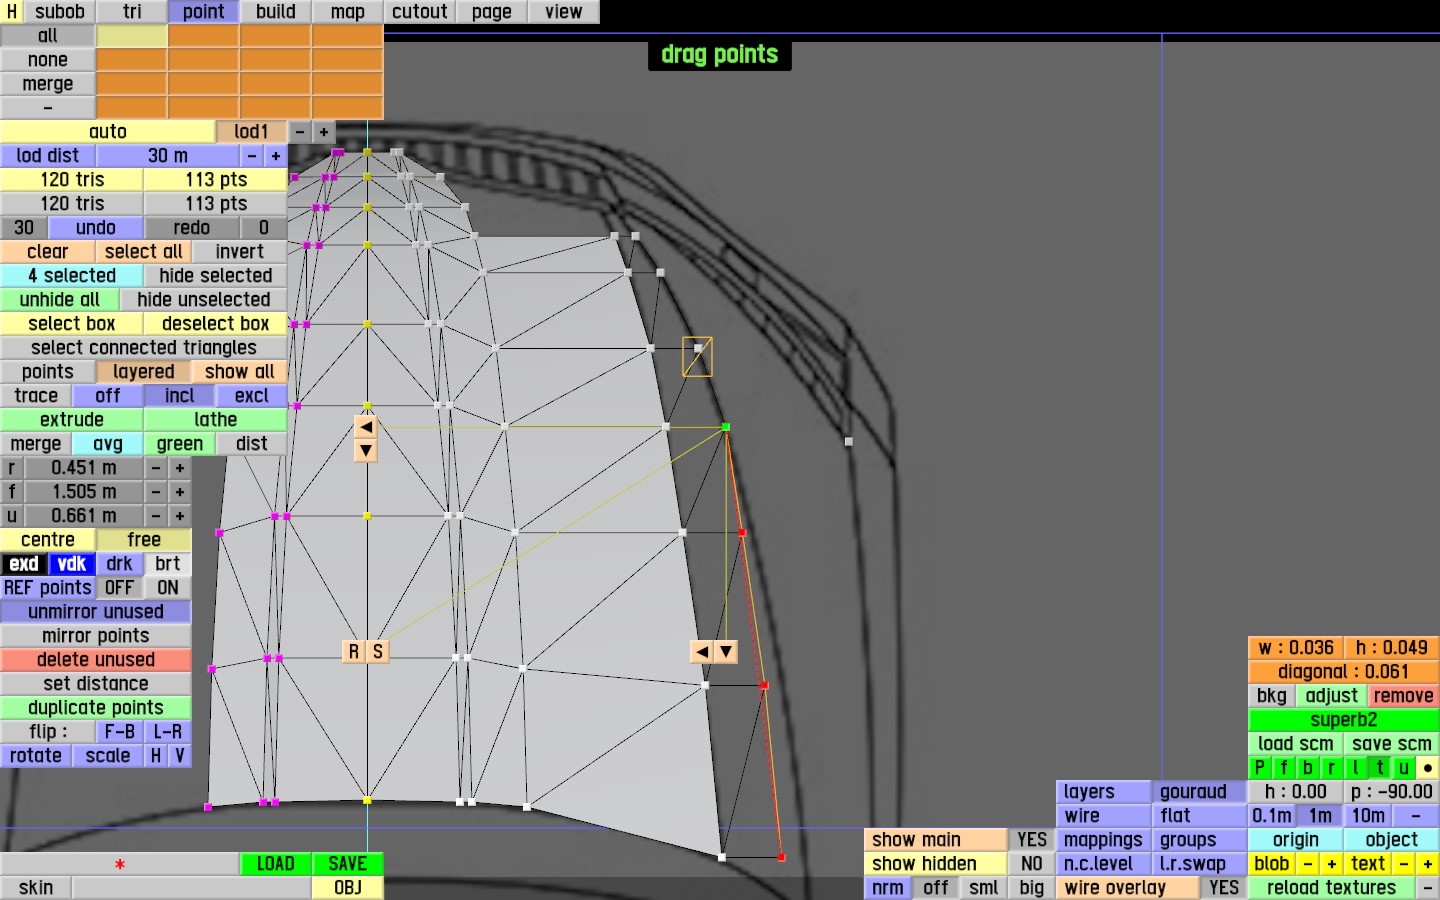Decrease text size with the minus button
This screenshot has height=900, width=1440.
pyautogui.click(x=1404, y=864)
